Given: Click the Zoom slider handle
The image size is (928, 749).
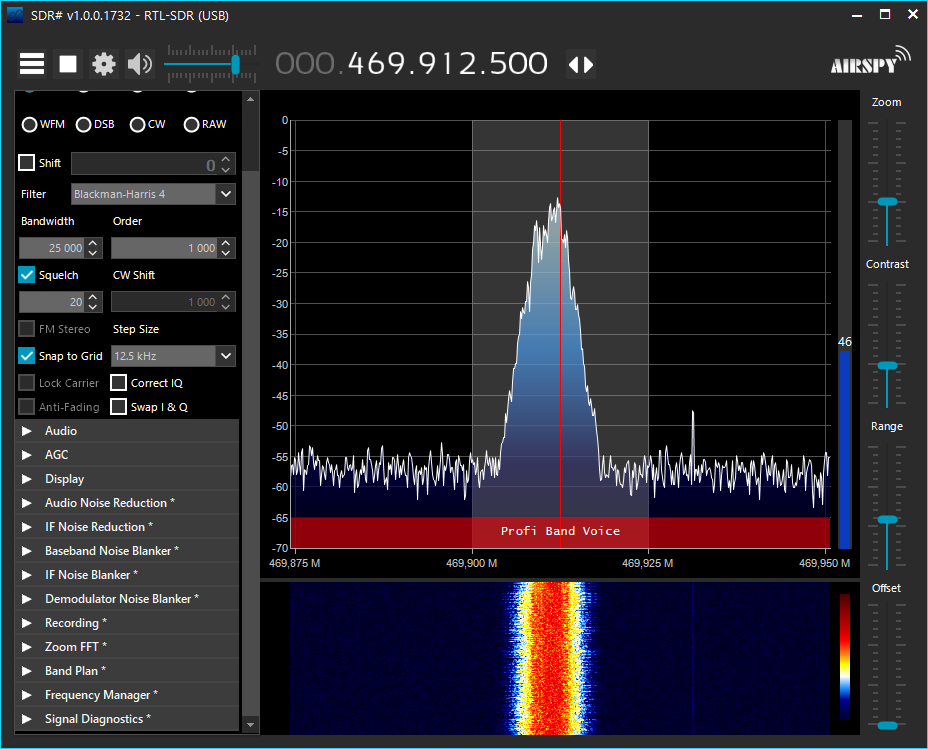Looking at the screenshot, I should click(887, 202).
